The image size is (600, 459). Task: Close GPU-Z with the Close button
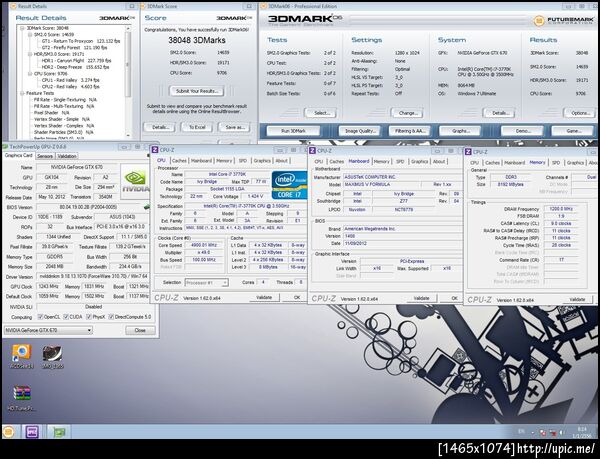[140, 330]
